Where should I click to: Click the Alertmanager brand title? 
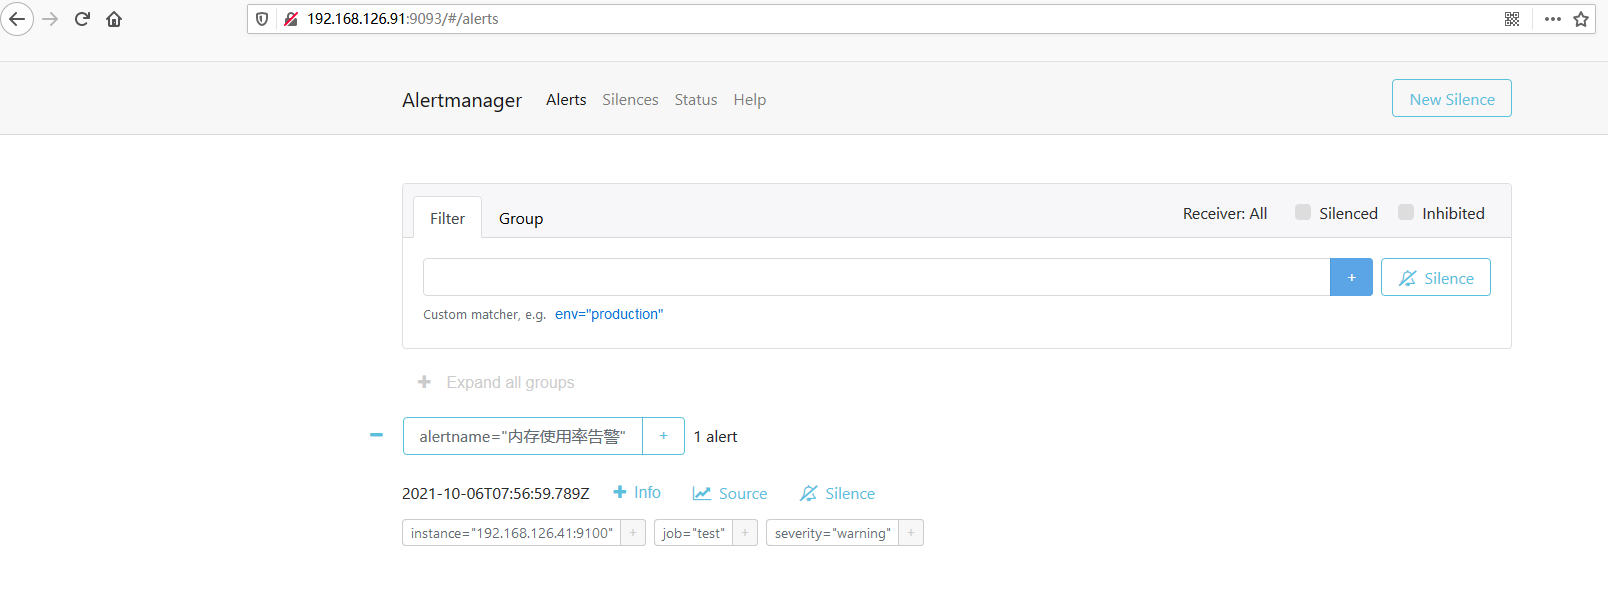click(462, 100)
